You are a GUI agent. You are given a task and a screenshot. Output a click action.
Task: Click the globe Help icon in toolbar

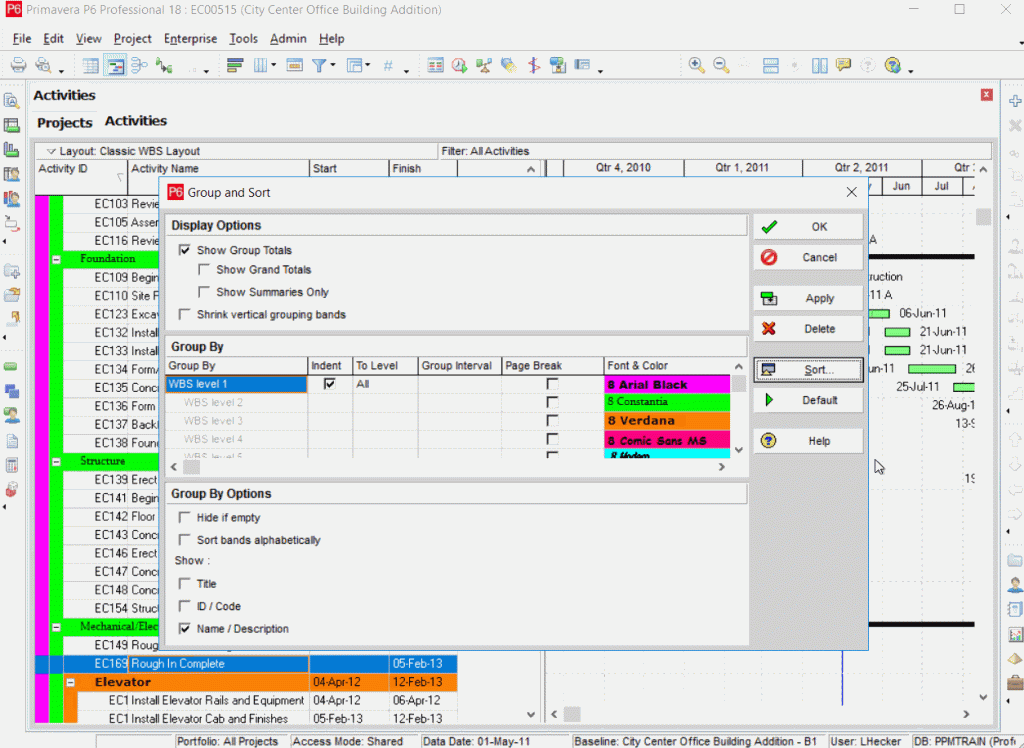(x=893, y=65)
